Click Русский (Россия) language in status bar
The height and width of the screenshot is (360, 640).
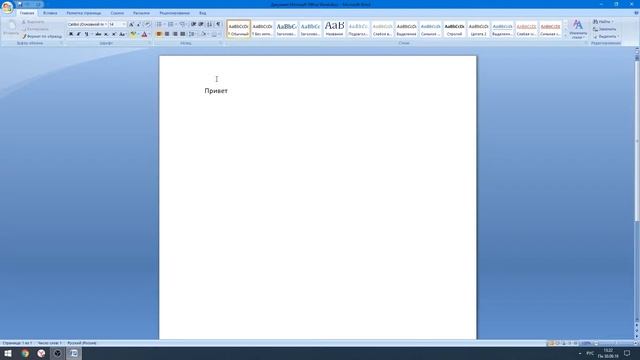[x=82, y=343]
